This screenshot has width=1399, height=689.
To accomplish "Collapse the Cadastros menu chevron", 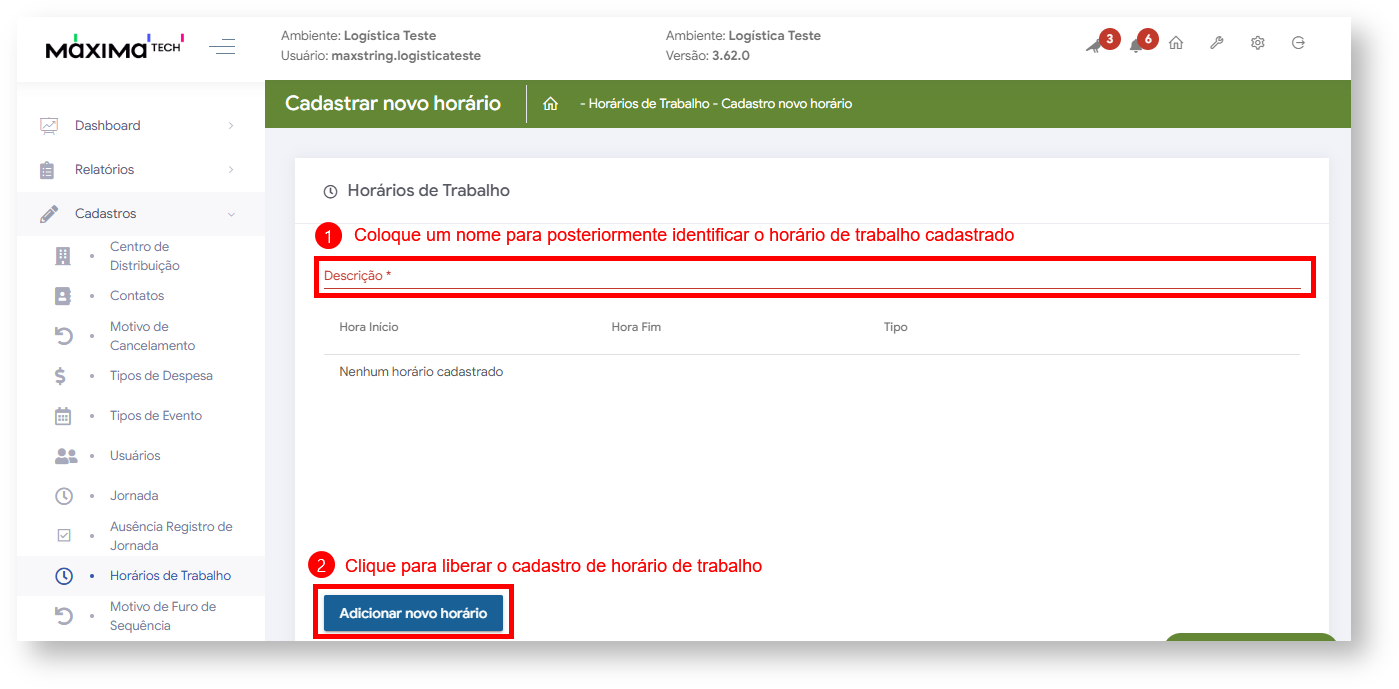I will tap(231, 214).
